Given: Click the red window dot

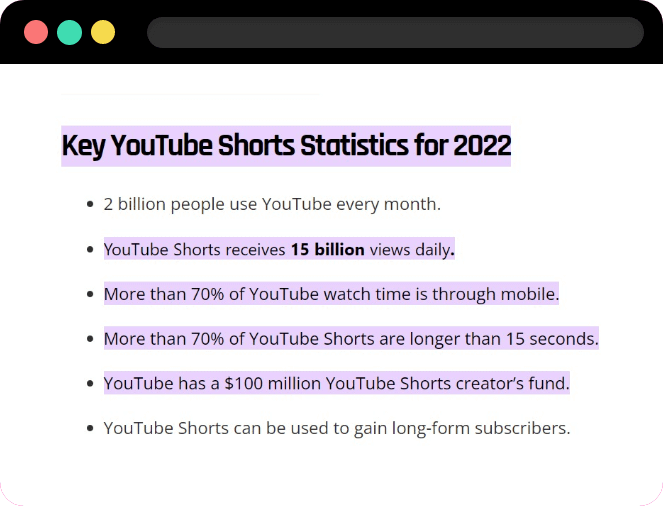Looking at the screenshot, I should 36,32.
